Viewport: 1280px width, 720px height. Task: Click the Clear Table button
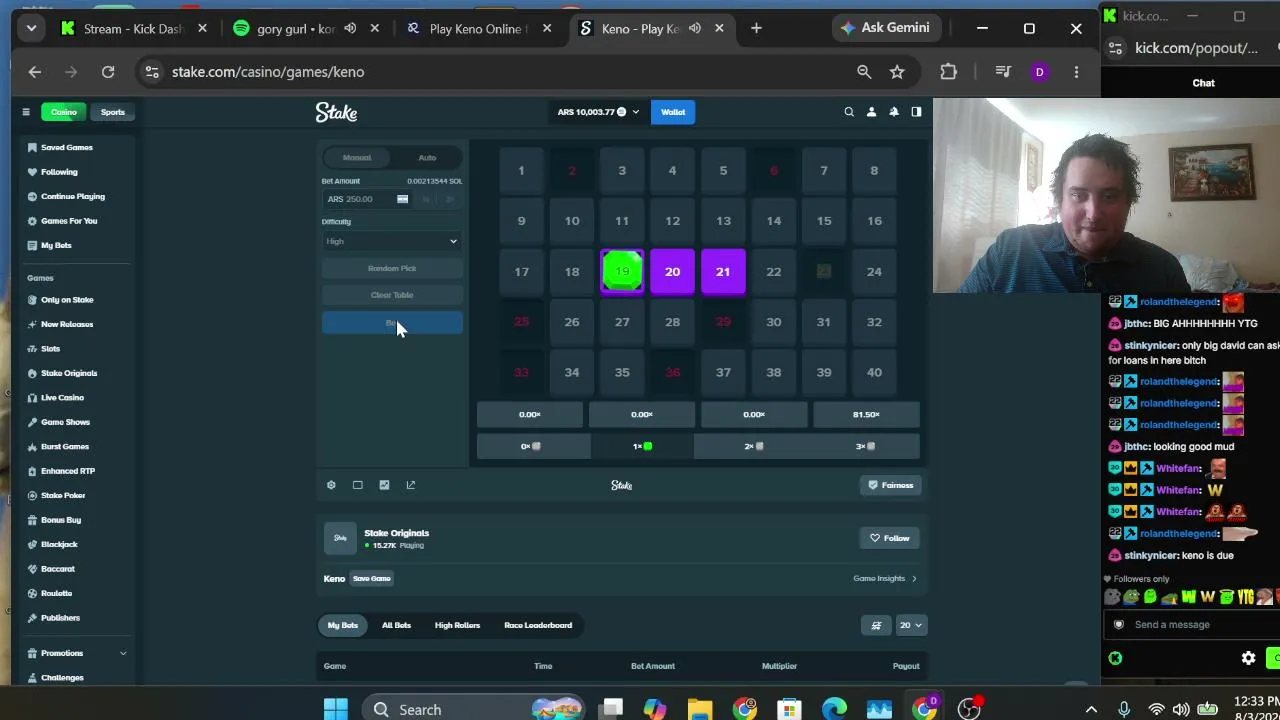(x=392, y=295)
